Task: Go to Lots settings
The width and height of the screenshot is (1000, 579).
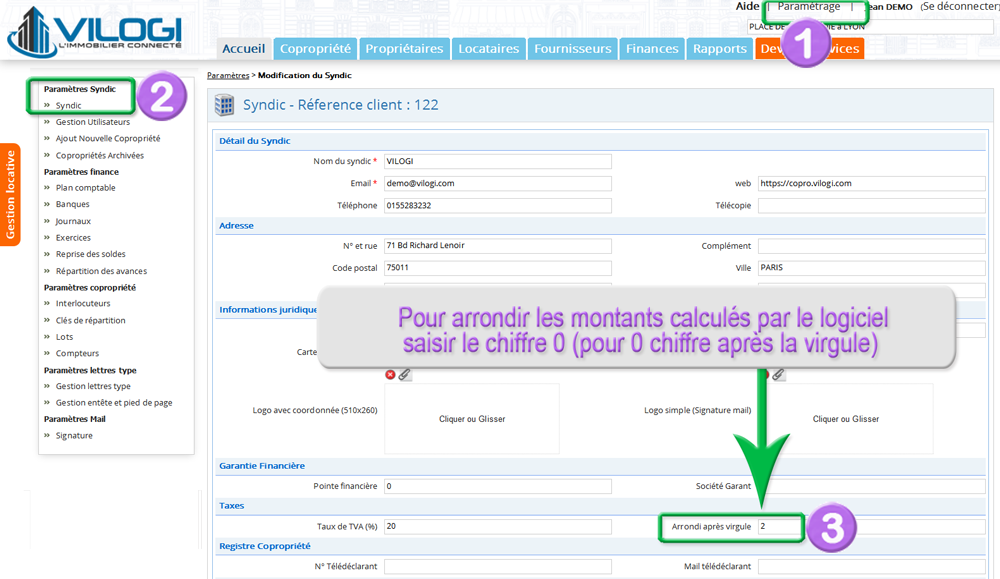Action: coord(64,337)
